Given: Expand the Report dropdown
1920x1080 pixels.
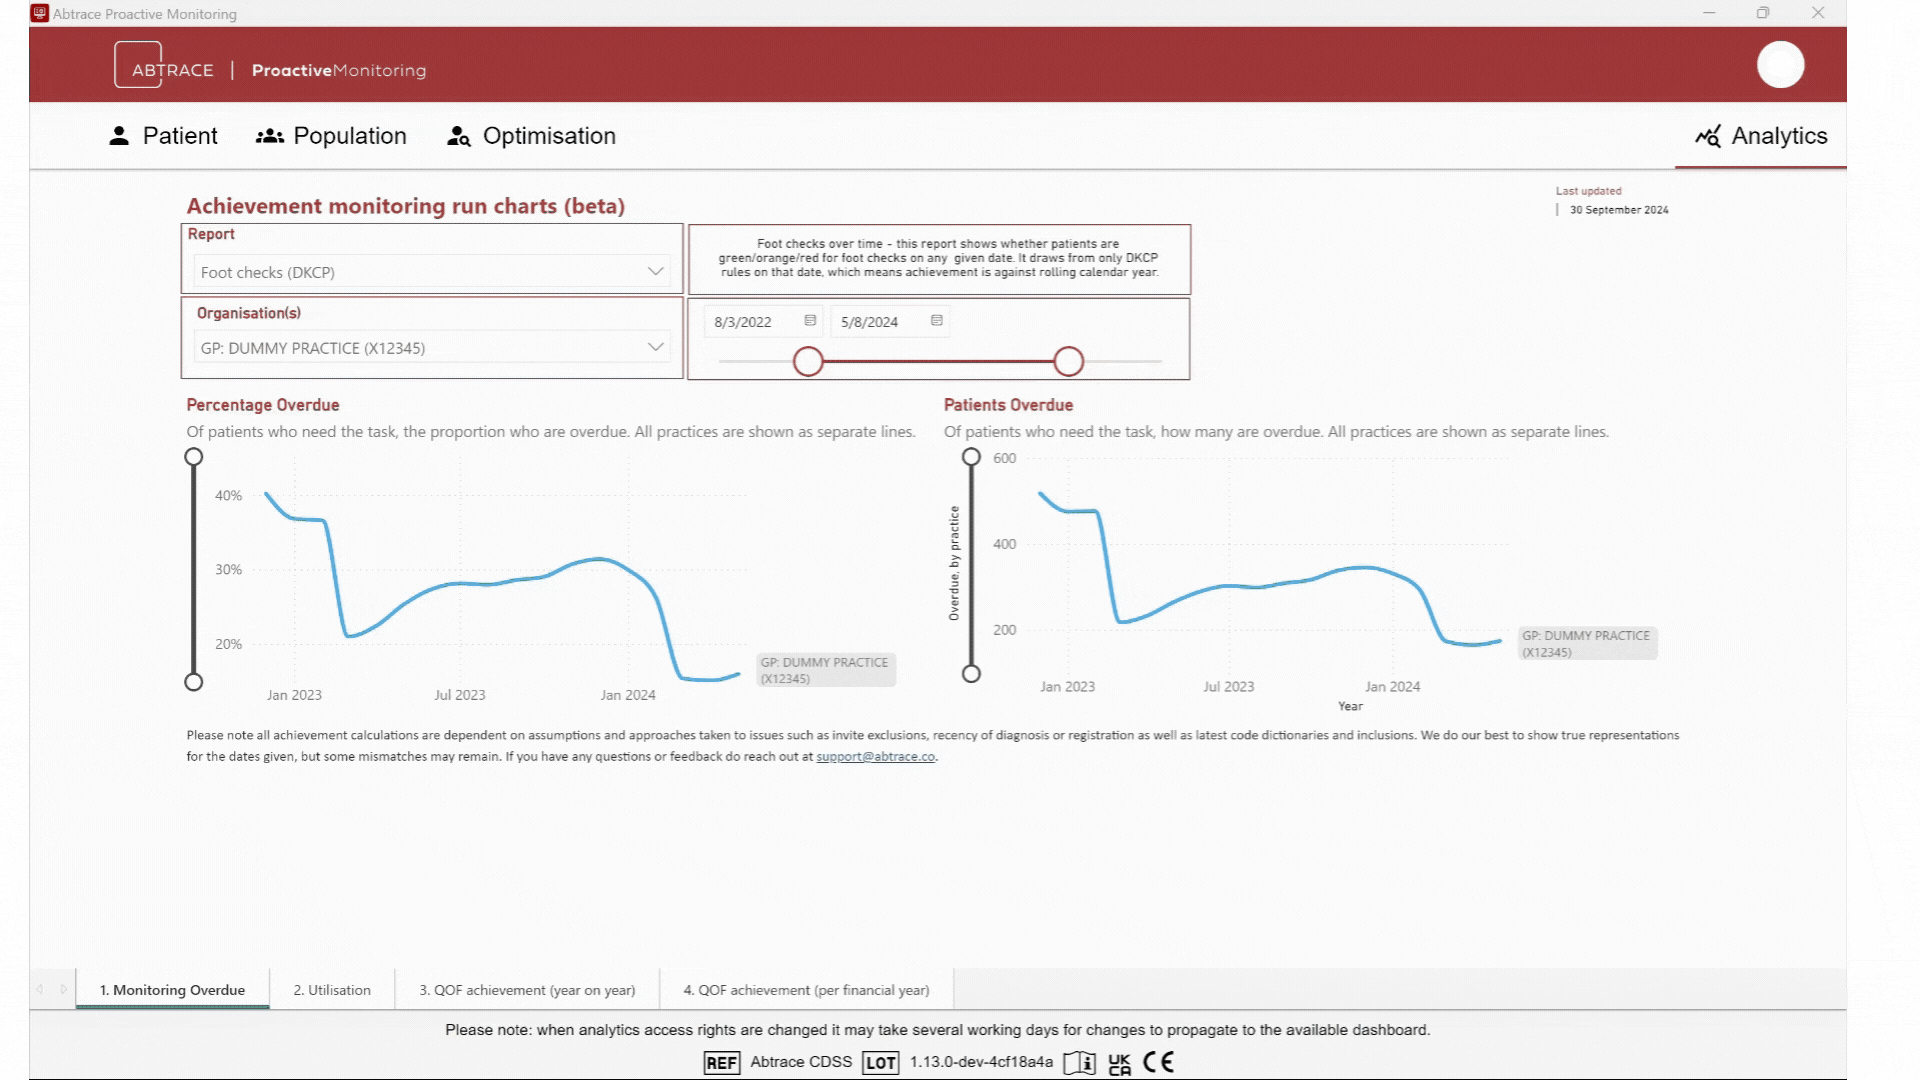Looking at the screenshot, I should click(655, 272).
